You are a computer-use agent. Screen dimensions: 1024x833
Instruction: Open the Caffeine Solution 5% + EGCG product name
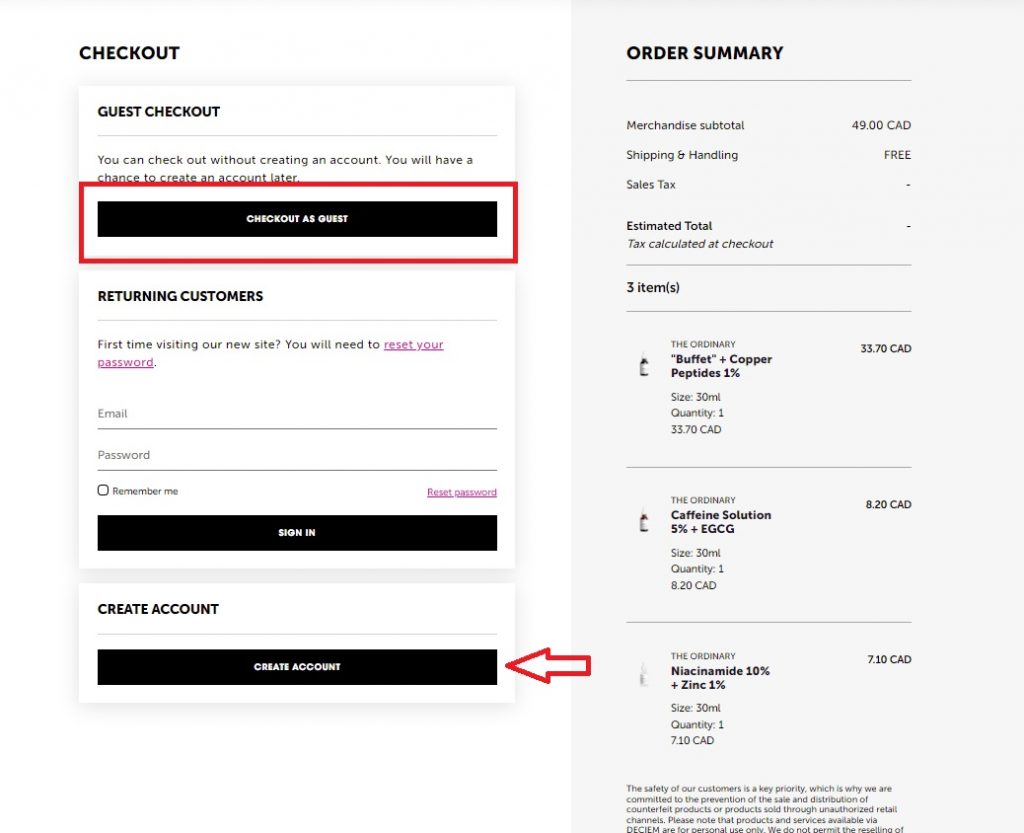[720, 522]
